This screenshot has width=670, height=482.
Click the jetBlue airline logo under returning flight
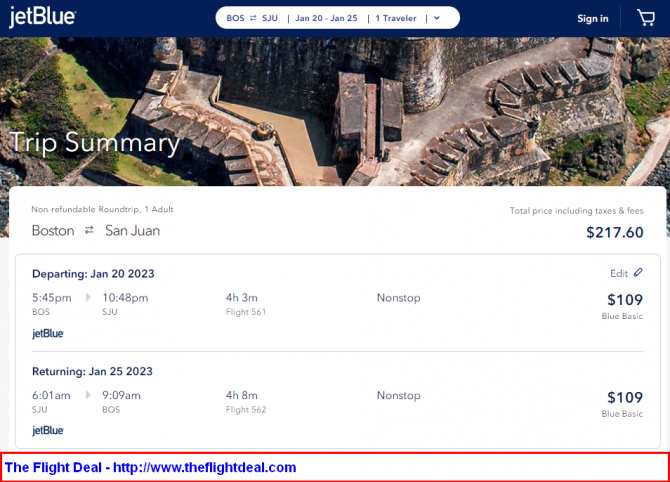tap(48, 430)
